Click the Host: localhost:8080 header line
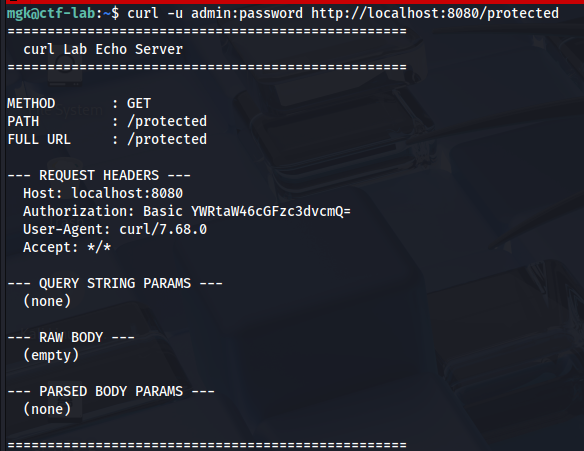This screenshot has width=584, height=451. click(103, 193)
